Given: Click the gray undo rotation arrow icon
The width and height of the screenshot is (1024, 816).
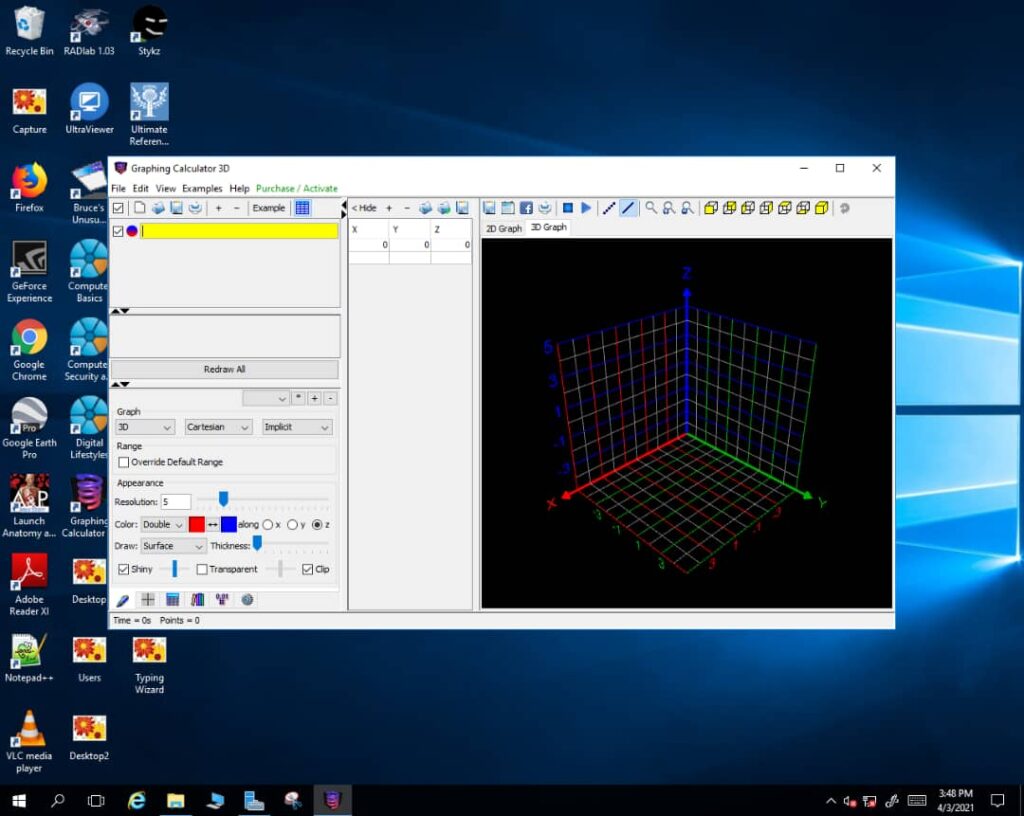Looking at the screenshot, I should pos(844,208).
